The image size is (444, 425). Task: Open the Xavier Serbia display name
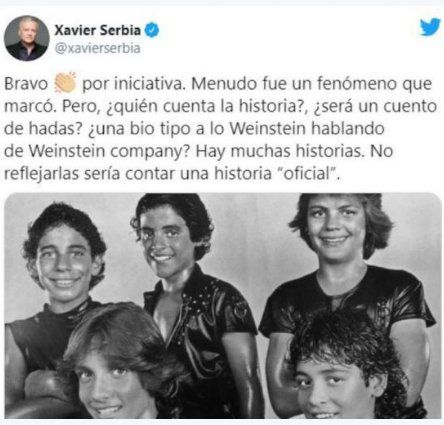coord(97,30)
